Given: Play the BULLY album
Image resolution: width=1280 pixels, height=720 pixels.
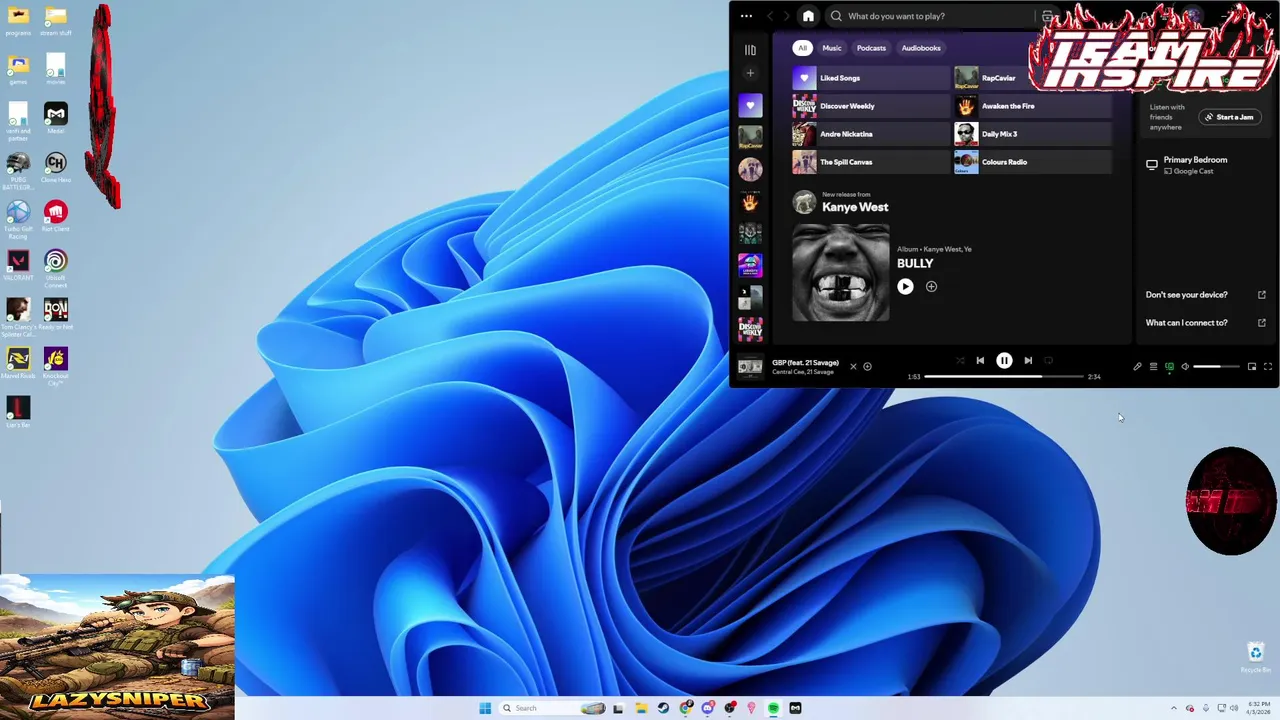Looking at the screenshot, I should pos(905,286).
